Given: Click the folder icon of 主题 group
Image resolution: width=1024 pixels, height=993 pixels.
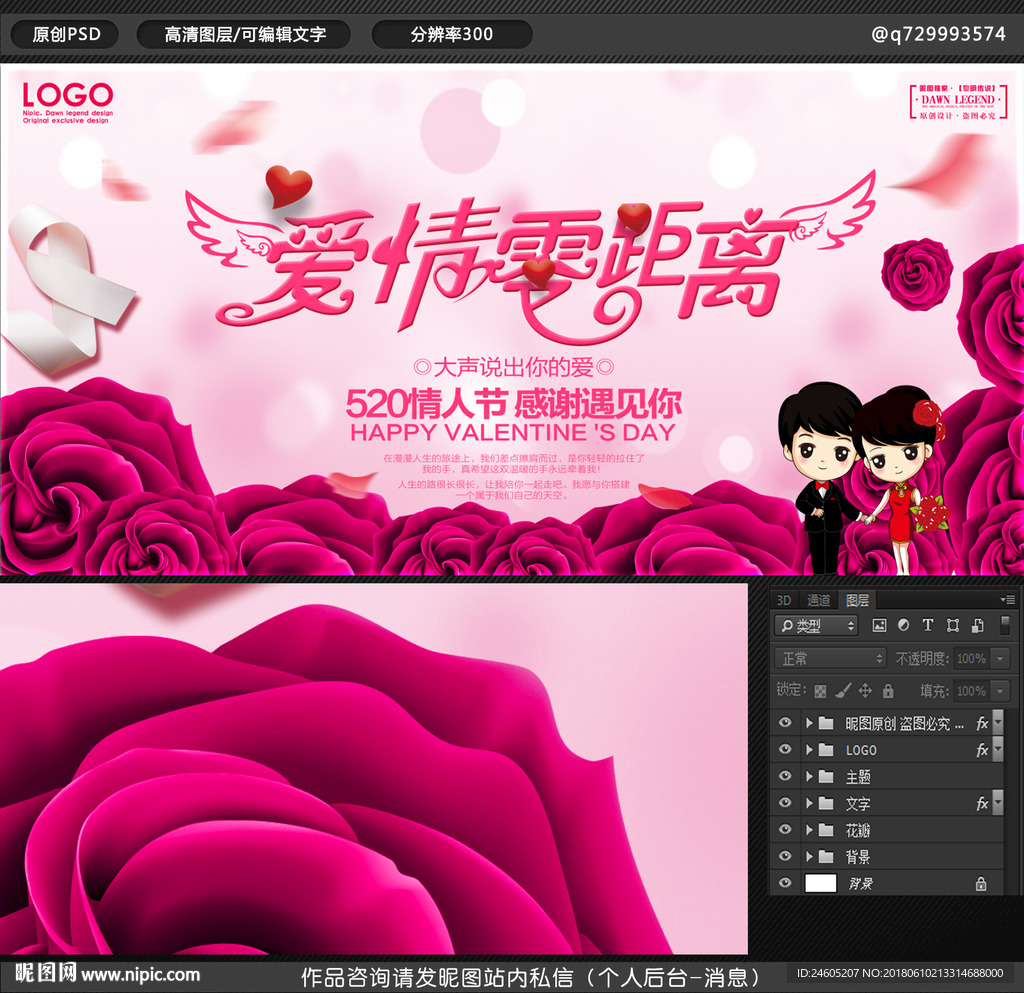Looking at the screenshot, I should 826,777.
